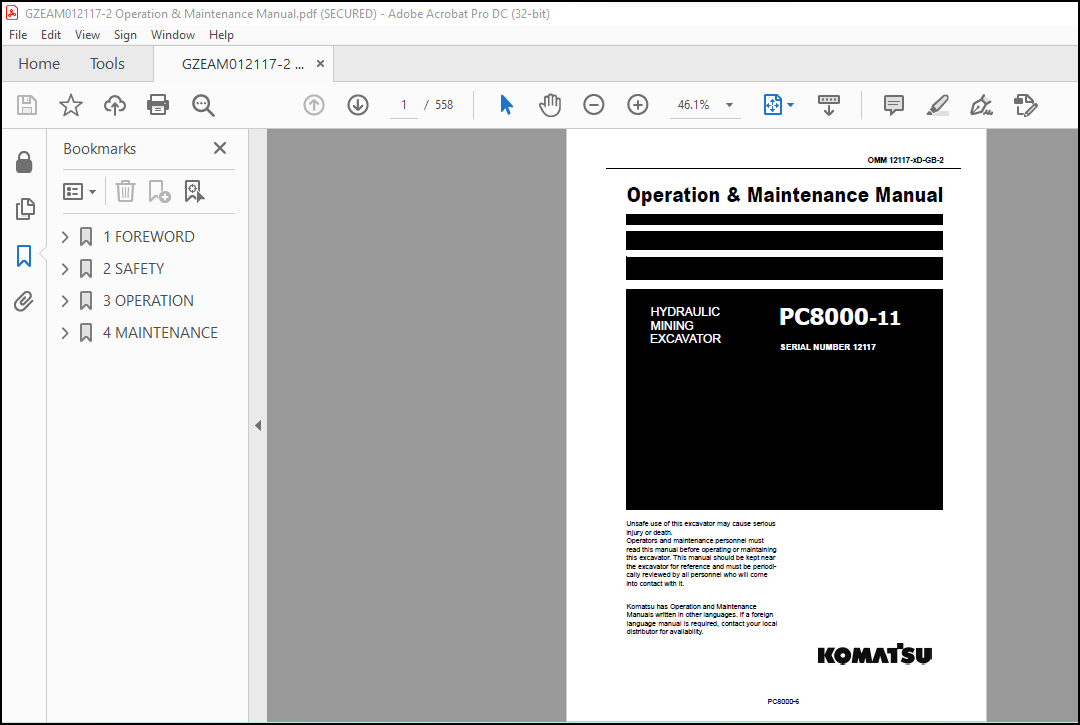Open the Help menu
The height and width of the screenshot is (725, 1080).
(221, 34)
